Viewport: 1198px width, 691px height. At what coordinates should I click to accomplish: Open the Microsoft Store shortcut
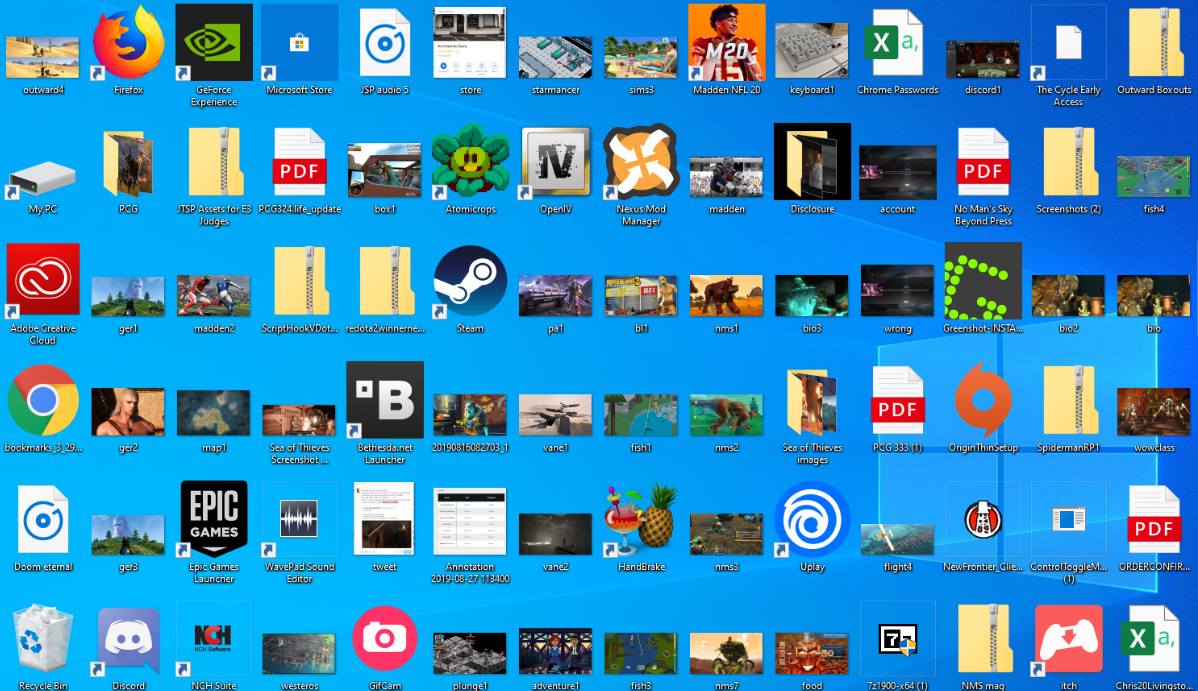point(299,43)
